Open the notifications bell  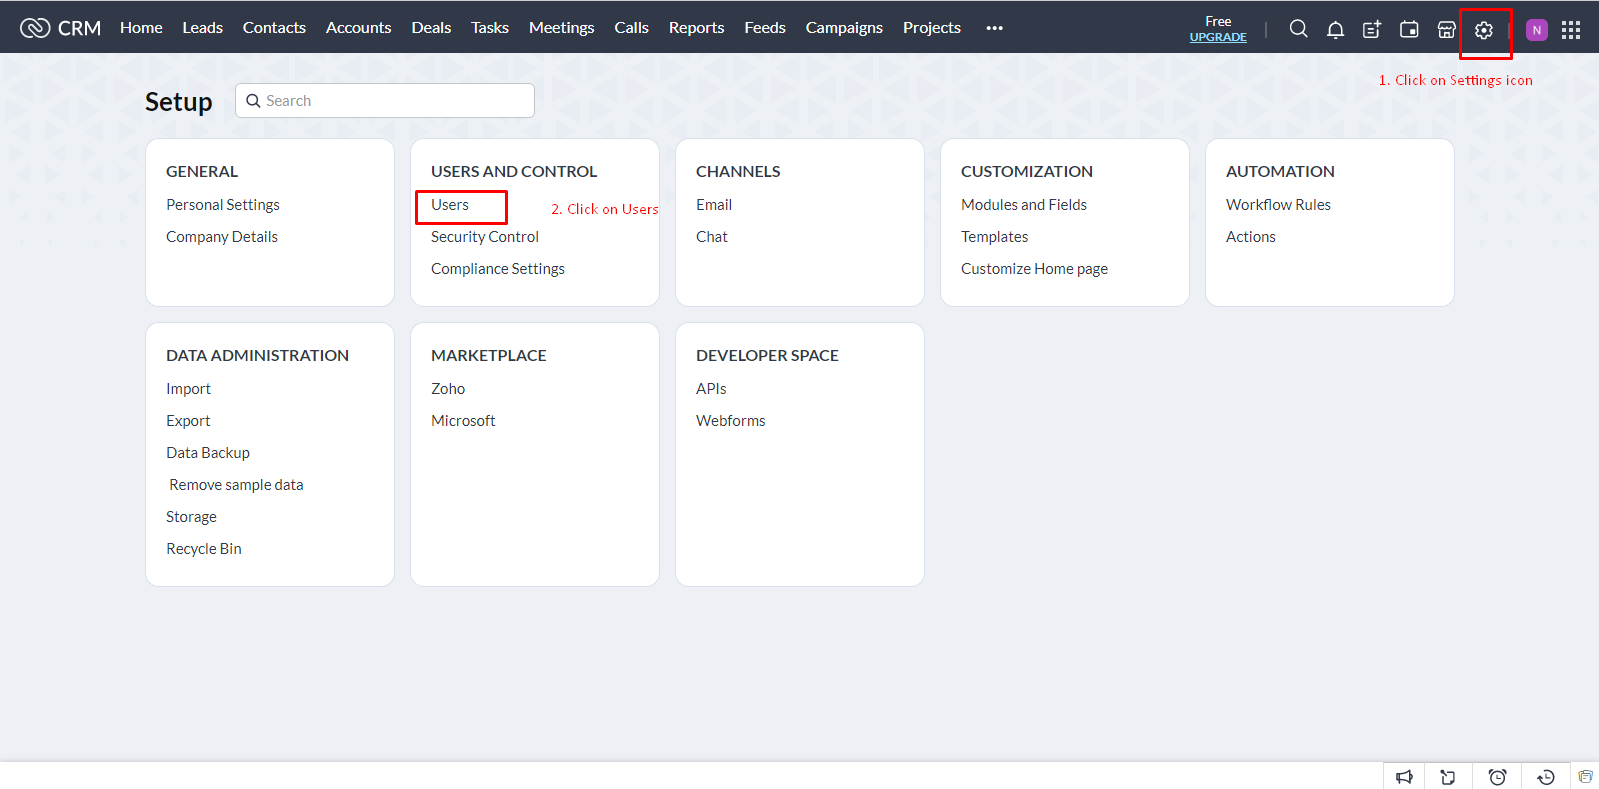click(x=1335, y=29)
